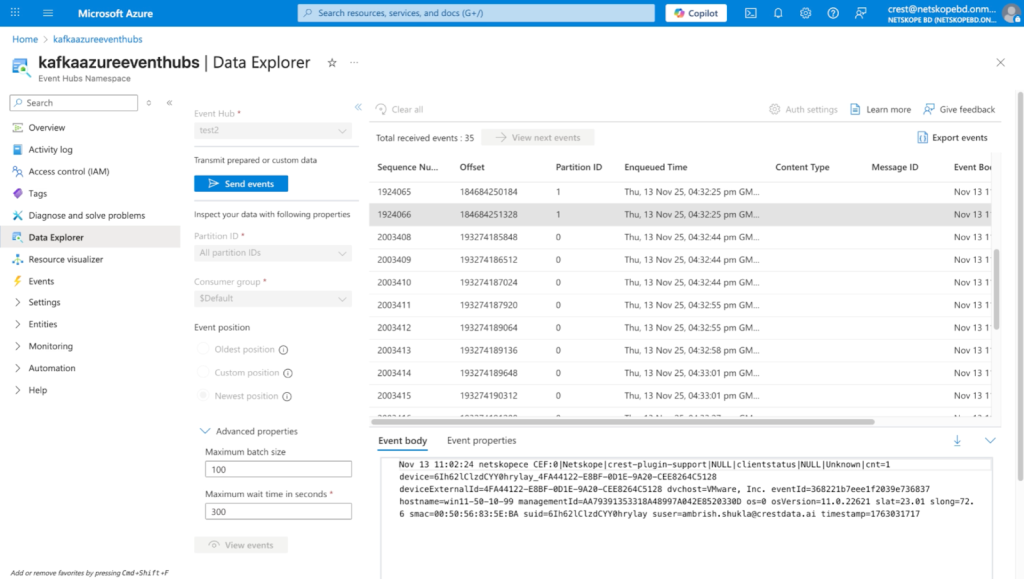Click the Activity log icon
Screen dimensions: 1024x579
18,149
